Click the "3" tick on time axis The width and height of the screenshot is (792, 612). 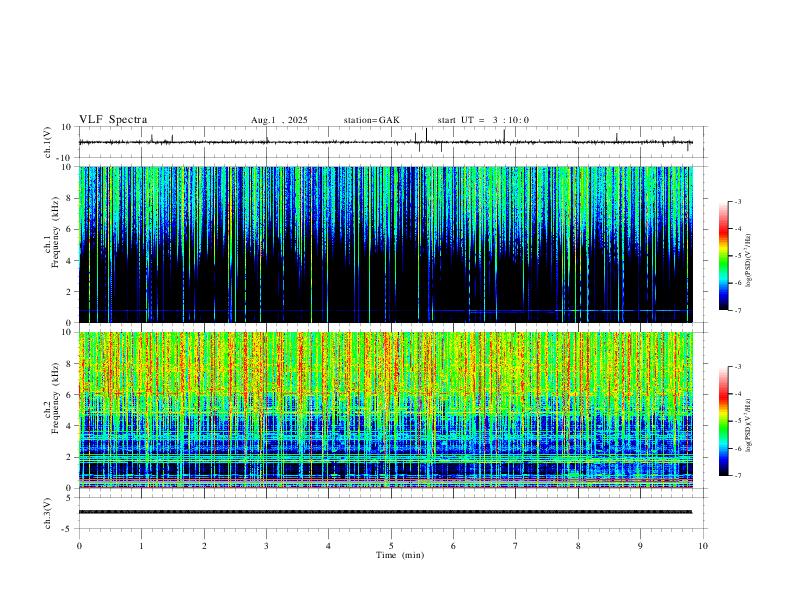(266, 546)
